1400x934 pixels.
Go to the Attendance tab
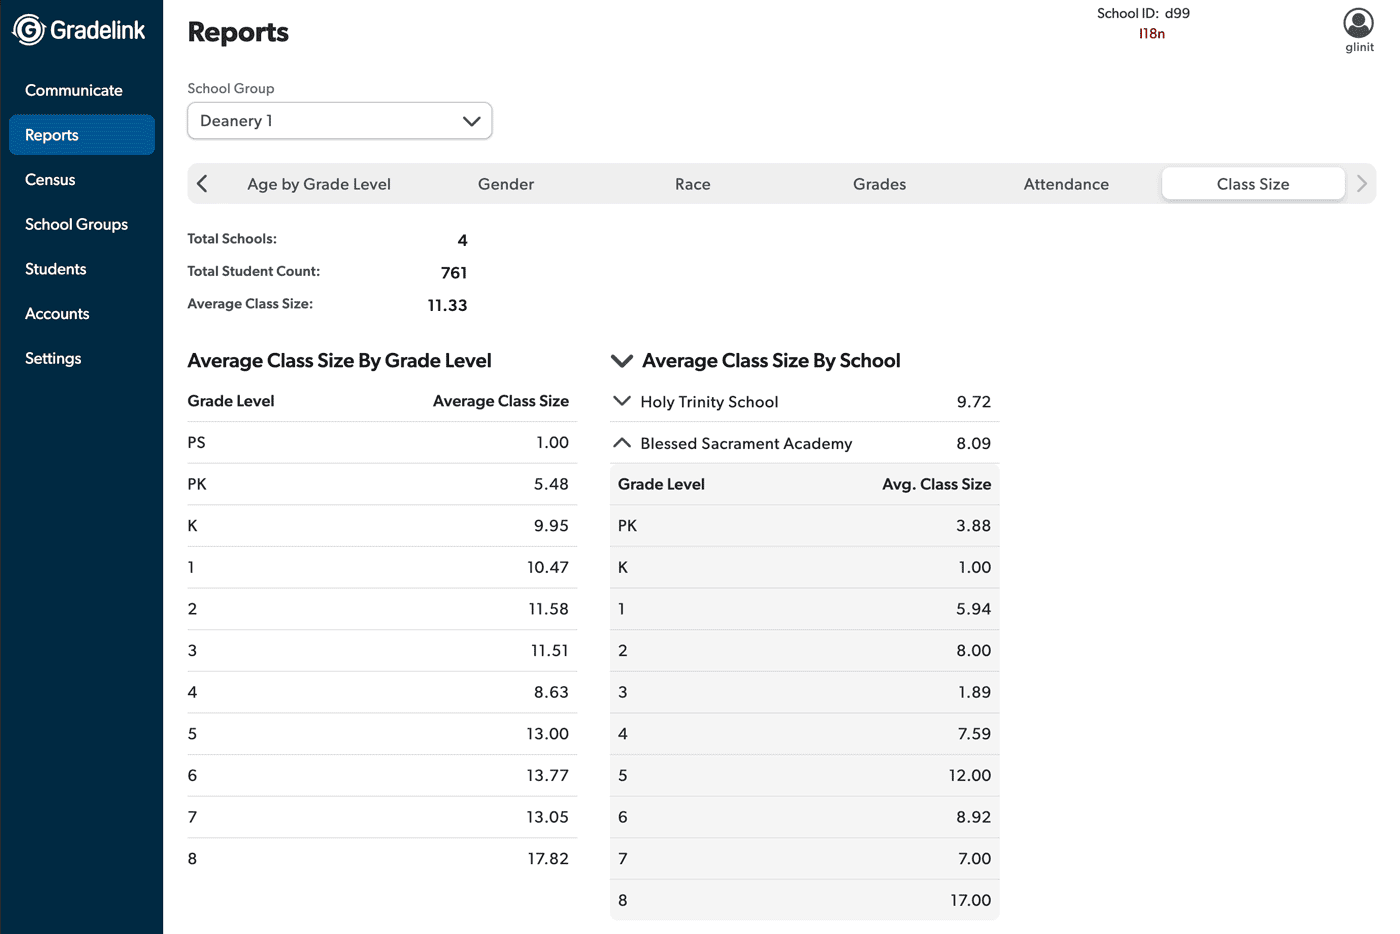coord(1066,184)
